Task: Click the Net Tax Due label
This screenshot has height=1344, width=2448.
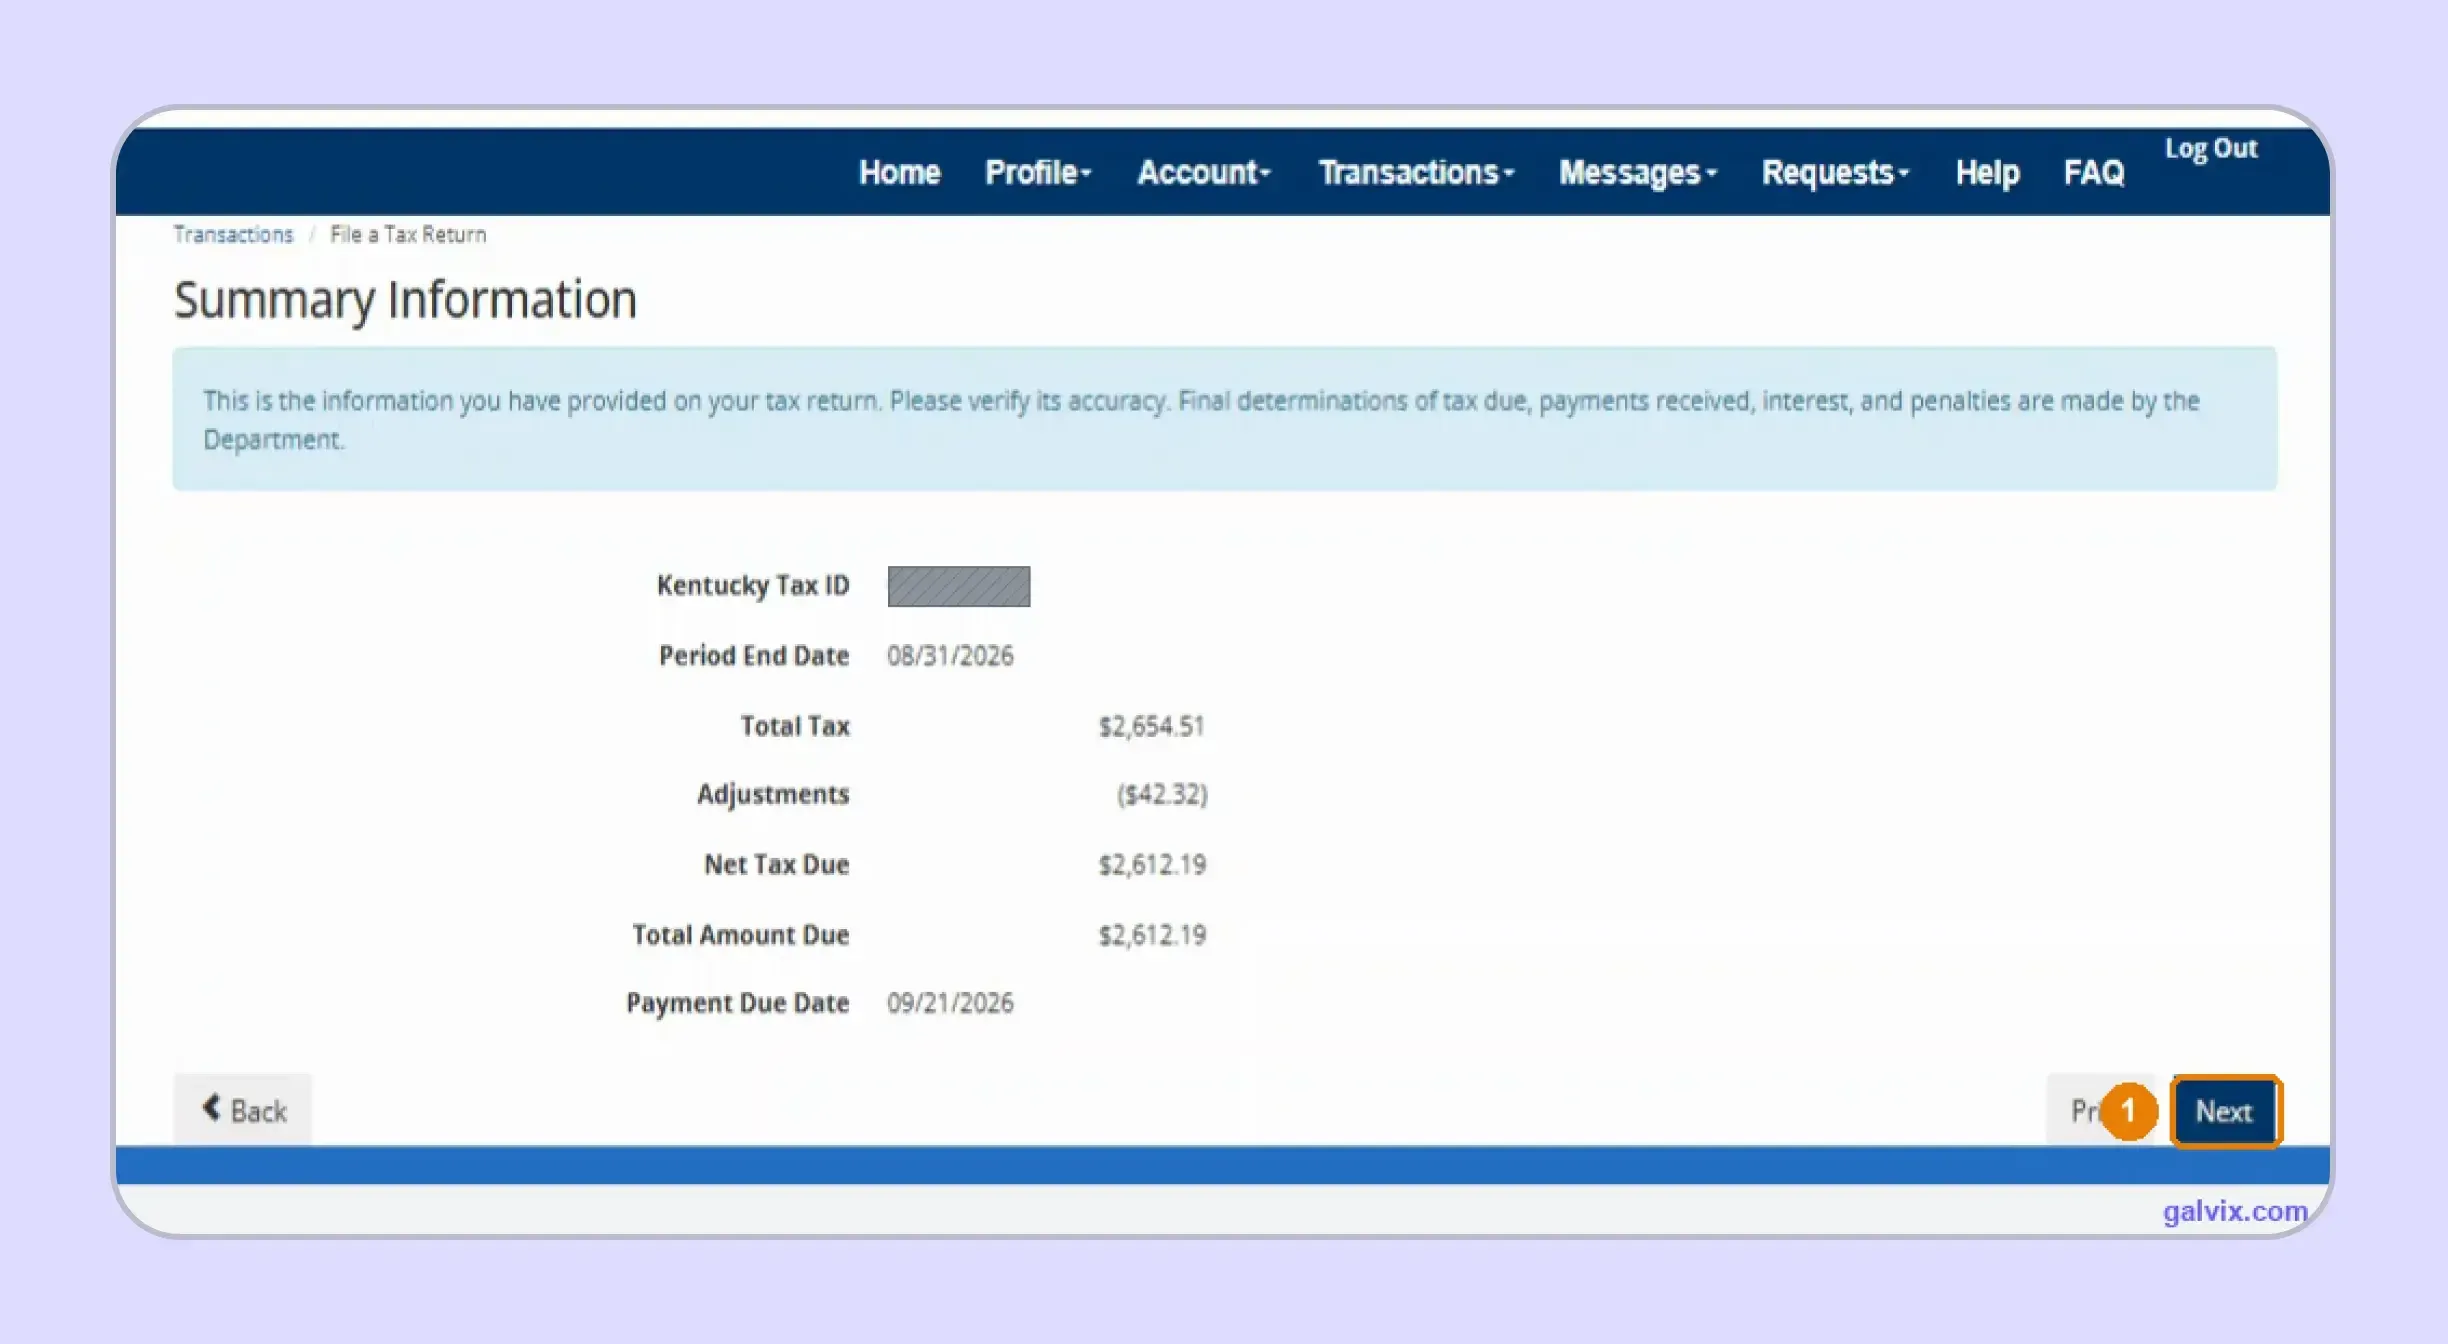Action: (x=776, y=864)
